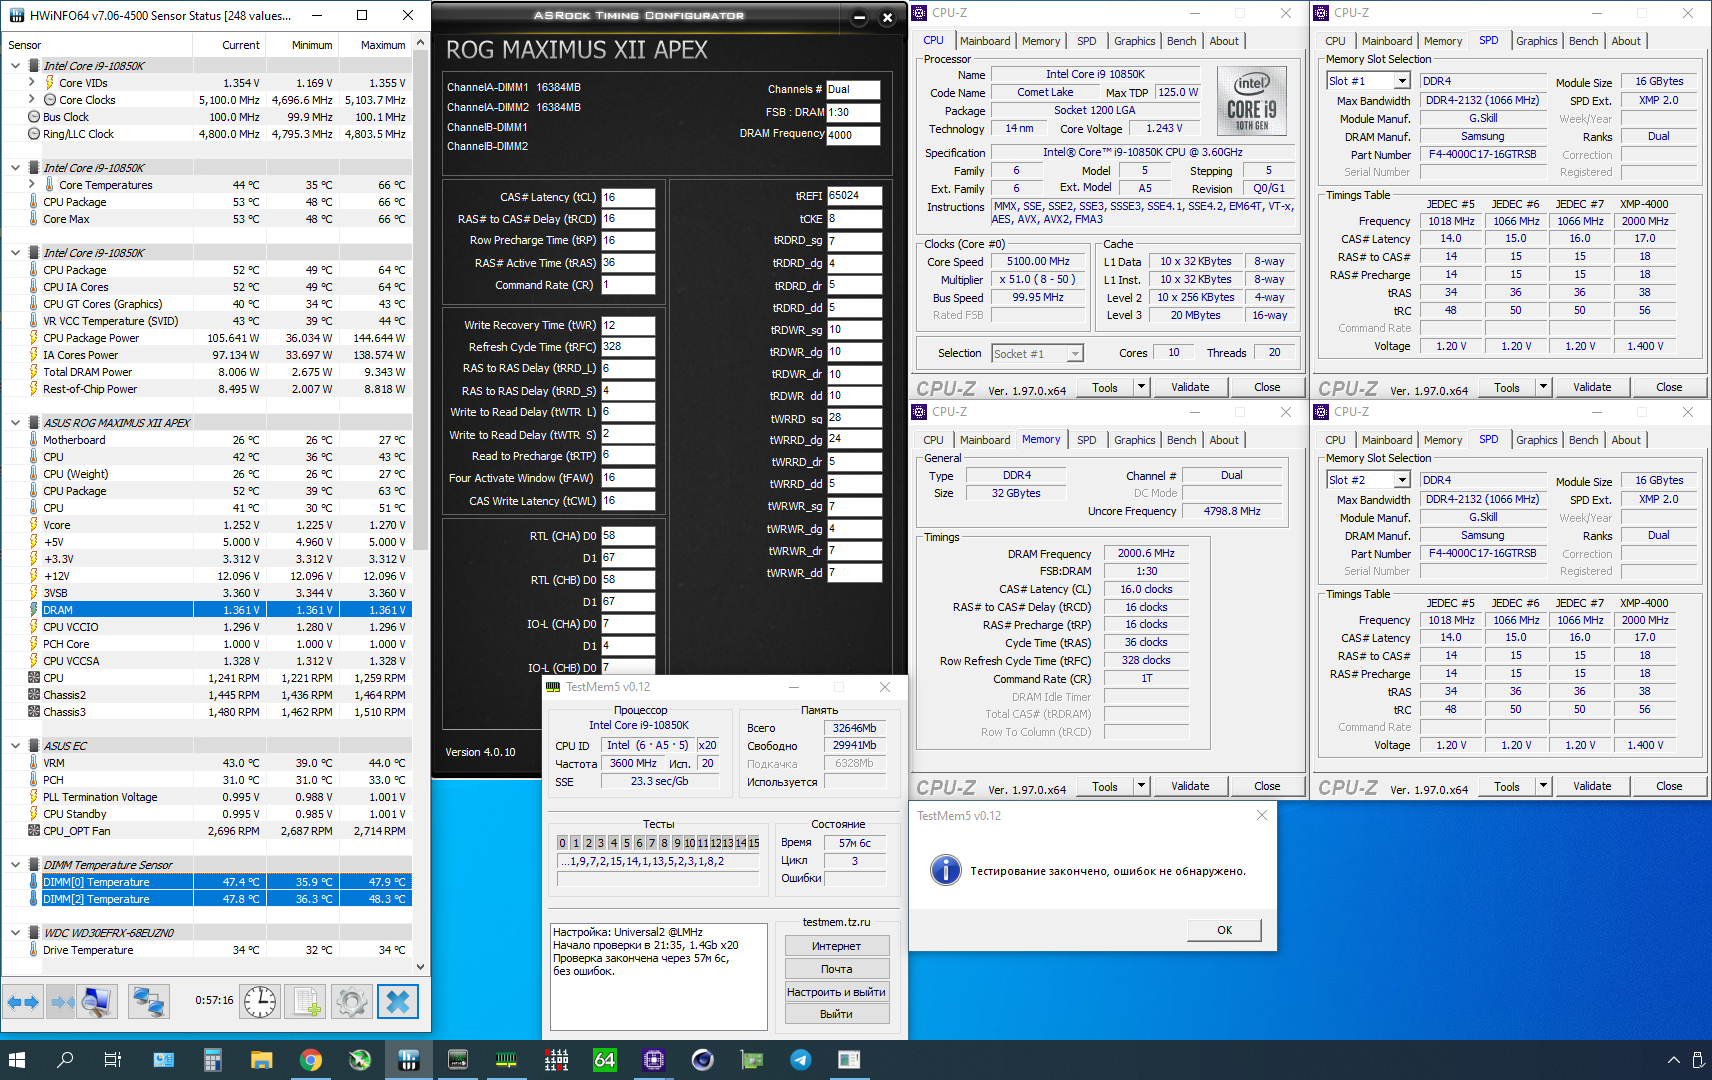Open HWiNFO networked-monitors remote icon

tap(149, 1001)
